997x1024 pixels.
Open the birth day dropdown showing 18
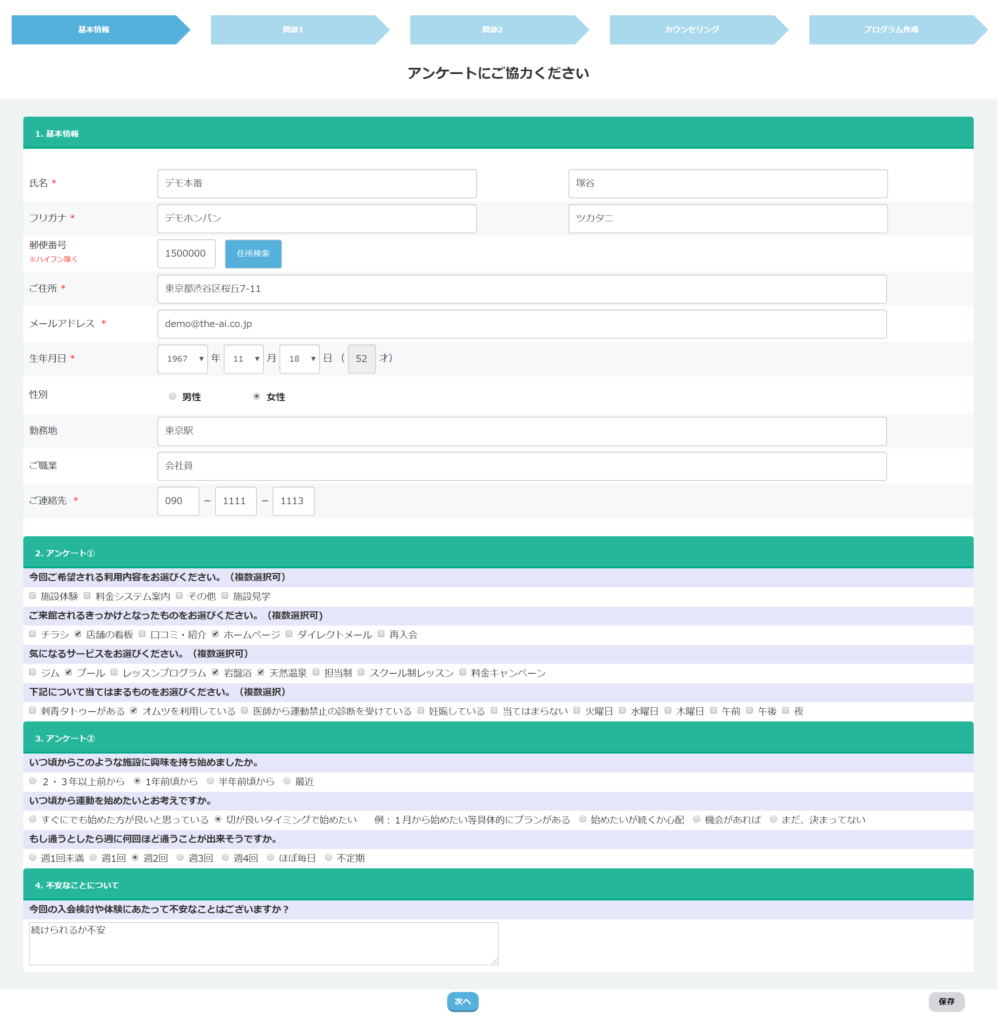click(x=300, y=359)
